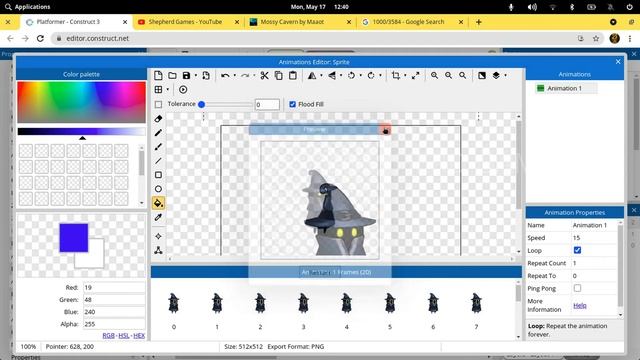Uncheck the Loop checkbox
Viewport: 640px width, 360px height.
pyautogui.click(x=577, y=250)
